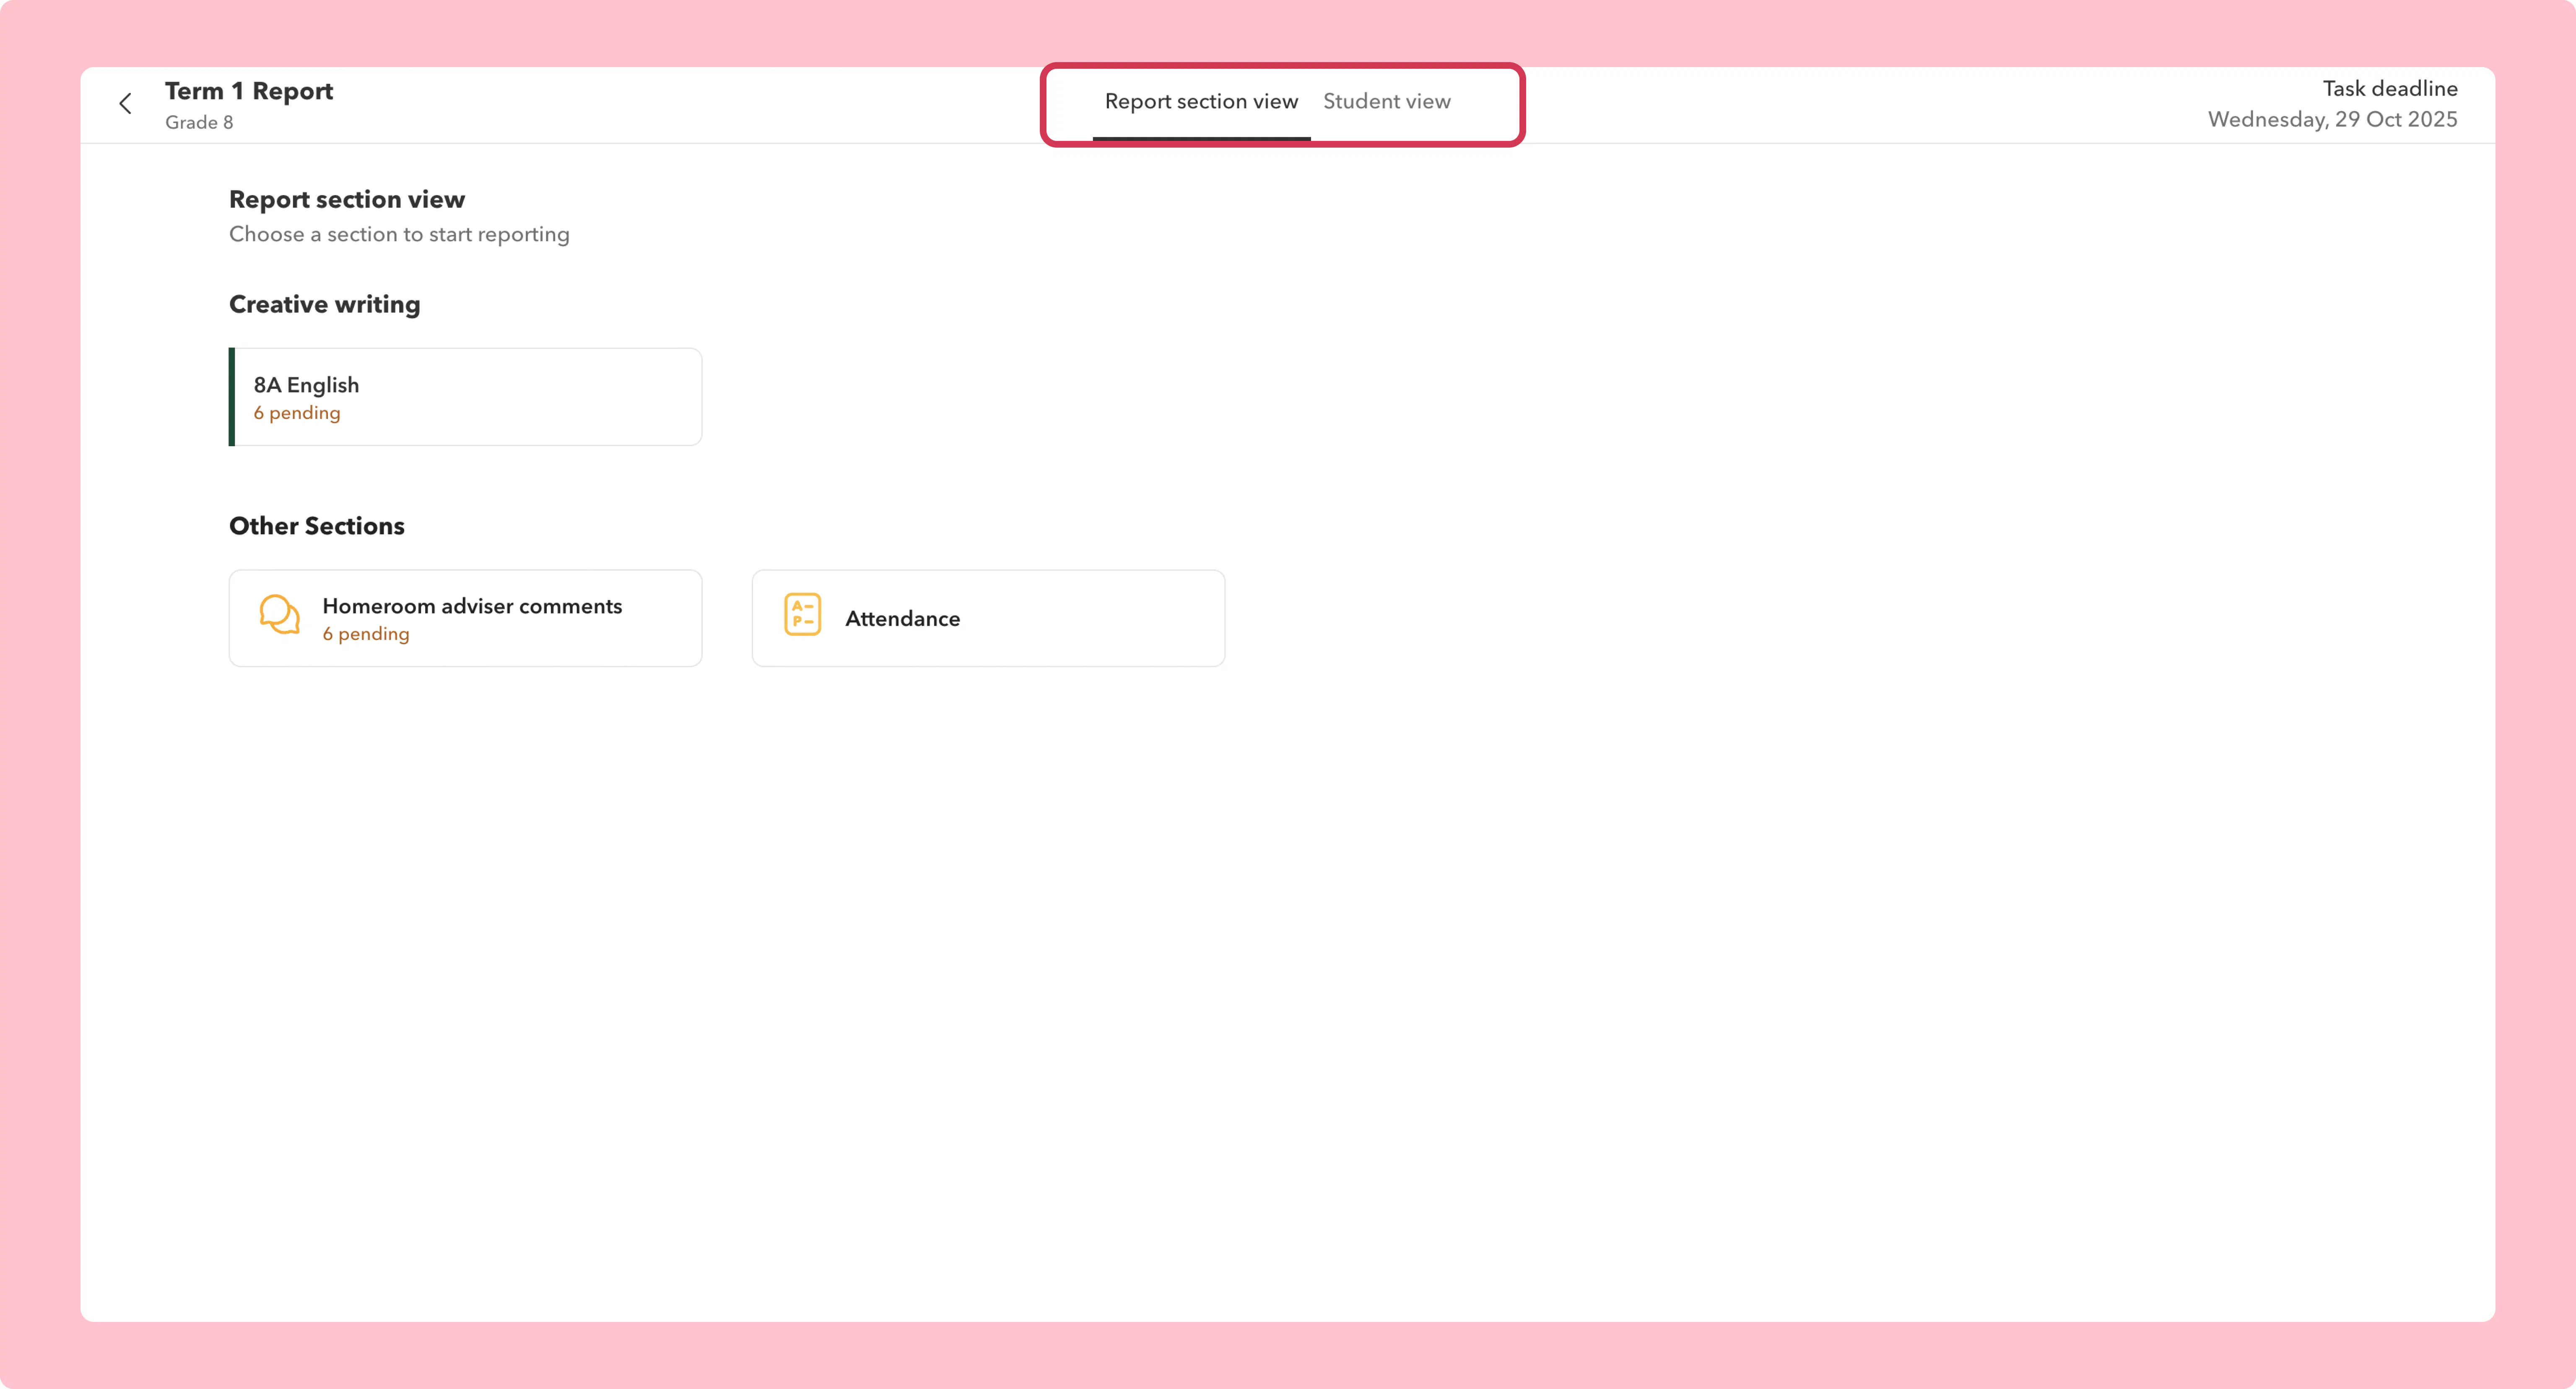The image size is (2576, 1389).
Task: Open the Attendance section card
Action: [x=988, y=618]
